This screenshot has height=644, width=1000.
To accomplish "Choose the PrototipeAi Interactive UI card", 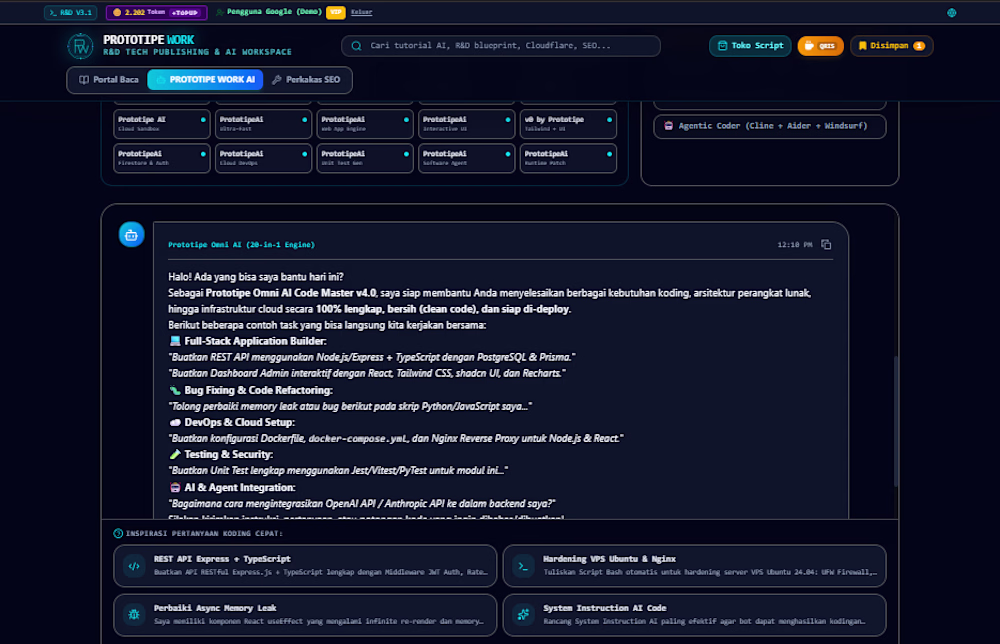I will coord(466,124).
